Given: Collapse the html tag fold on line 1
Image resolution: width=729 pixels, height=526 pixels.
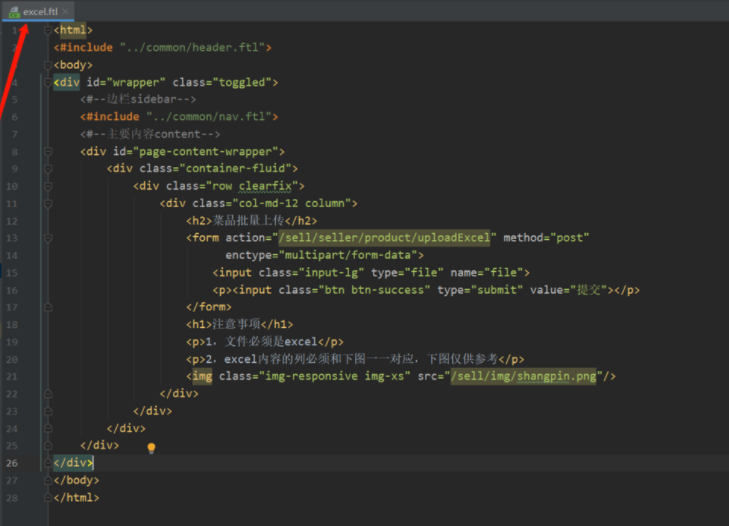Looking at the screenshot, I should tap(47, 30).
